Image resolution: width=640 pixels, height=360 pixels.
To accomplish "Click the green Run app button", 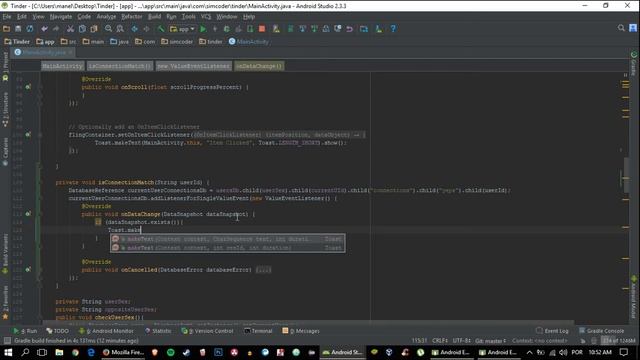I will pyautogui.click(x=203, y=29).
